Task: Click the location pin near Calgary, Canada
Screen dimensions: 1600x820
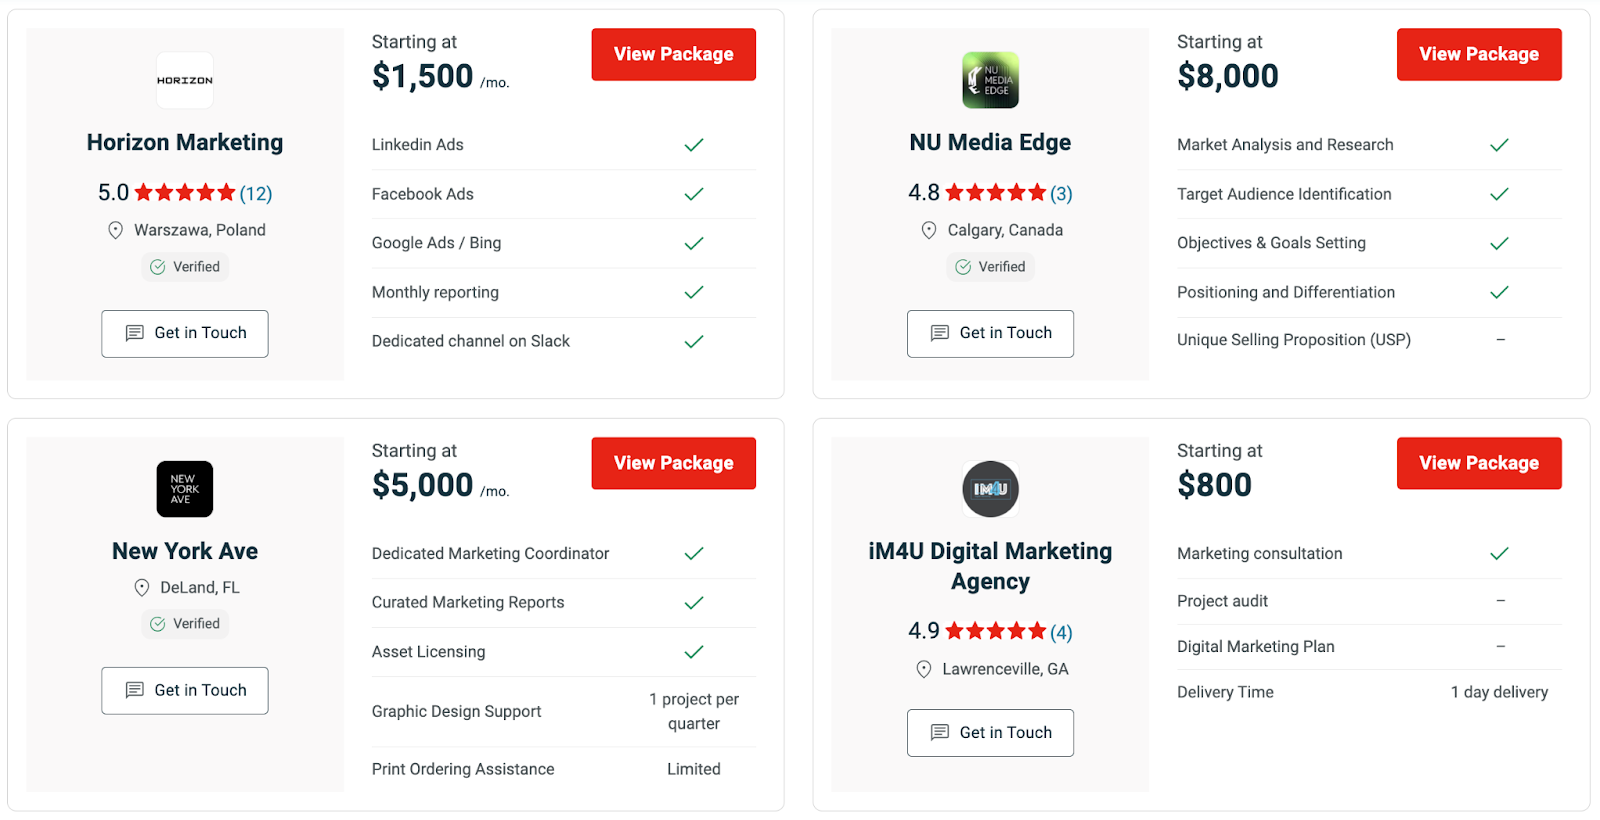Action: point(927,229)
